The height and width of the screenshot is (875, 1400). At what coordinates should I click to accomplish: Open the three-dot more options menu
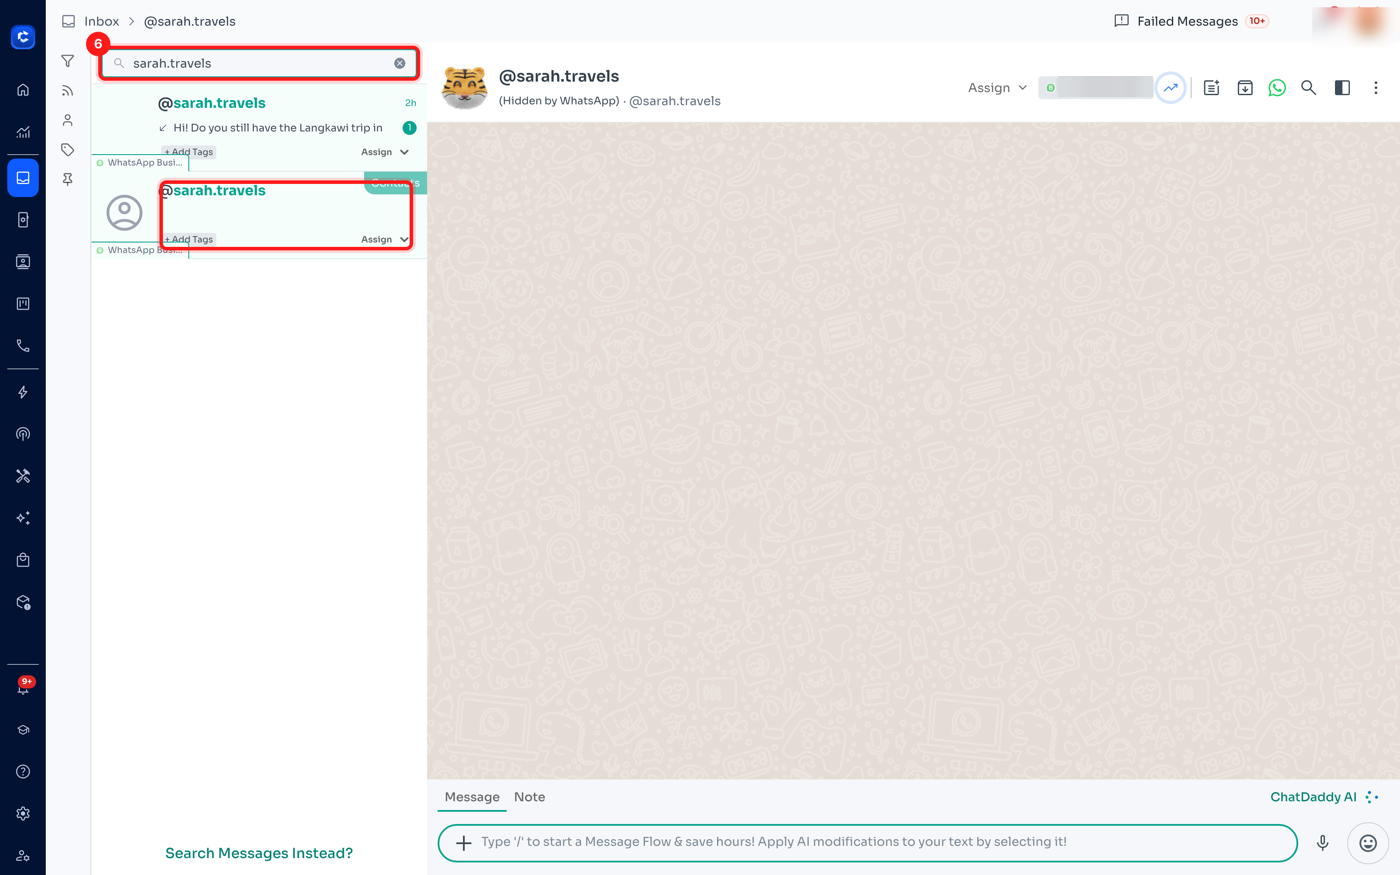(x=1376, y=88)
